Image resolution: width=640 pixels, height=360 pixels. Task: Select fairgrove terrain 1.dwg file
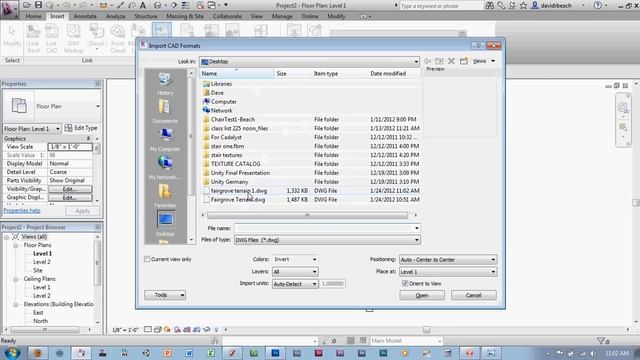pos(239,191)
